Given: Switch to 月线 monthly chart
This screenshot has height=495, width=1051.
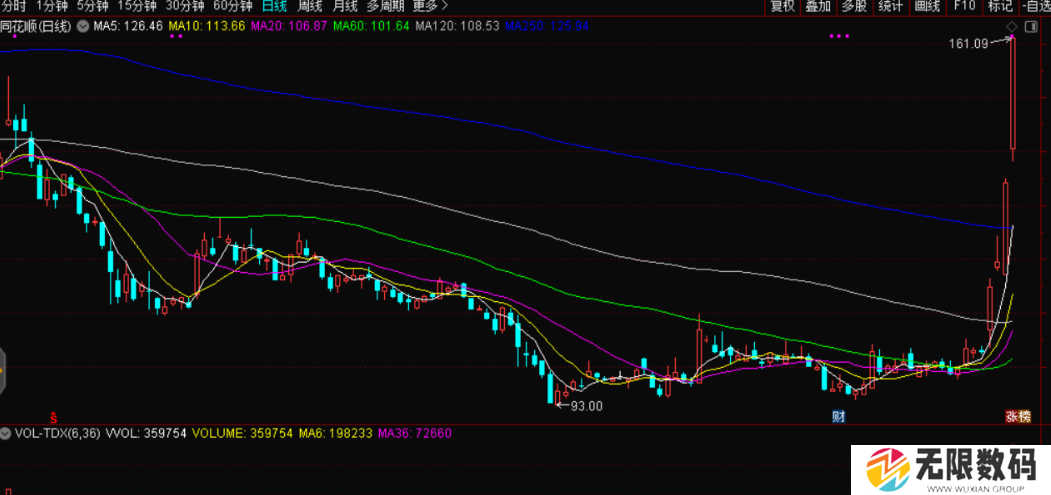Looking at the screenshot, I should tap(345, 7).
